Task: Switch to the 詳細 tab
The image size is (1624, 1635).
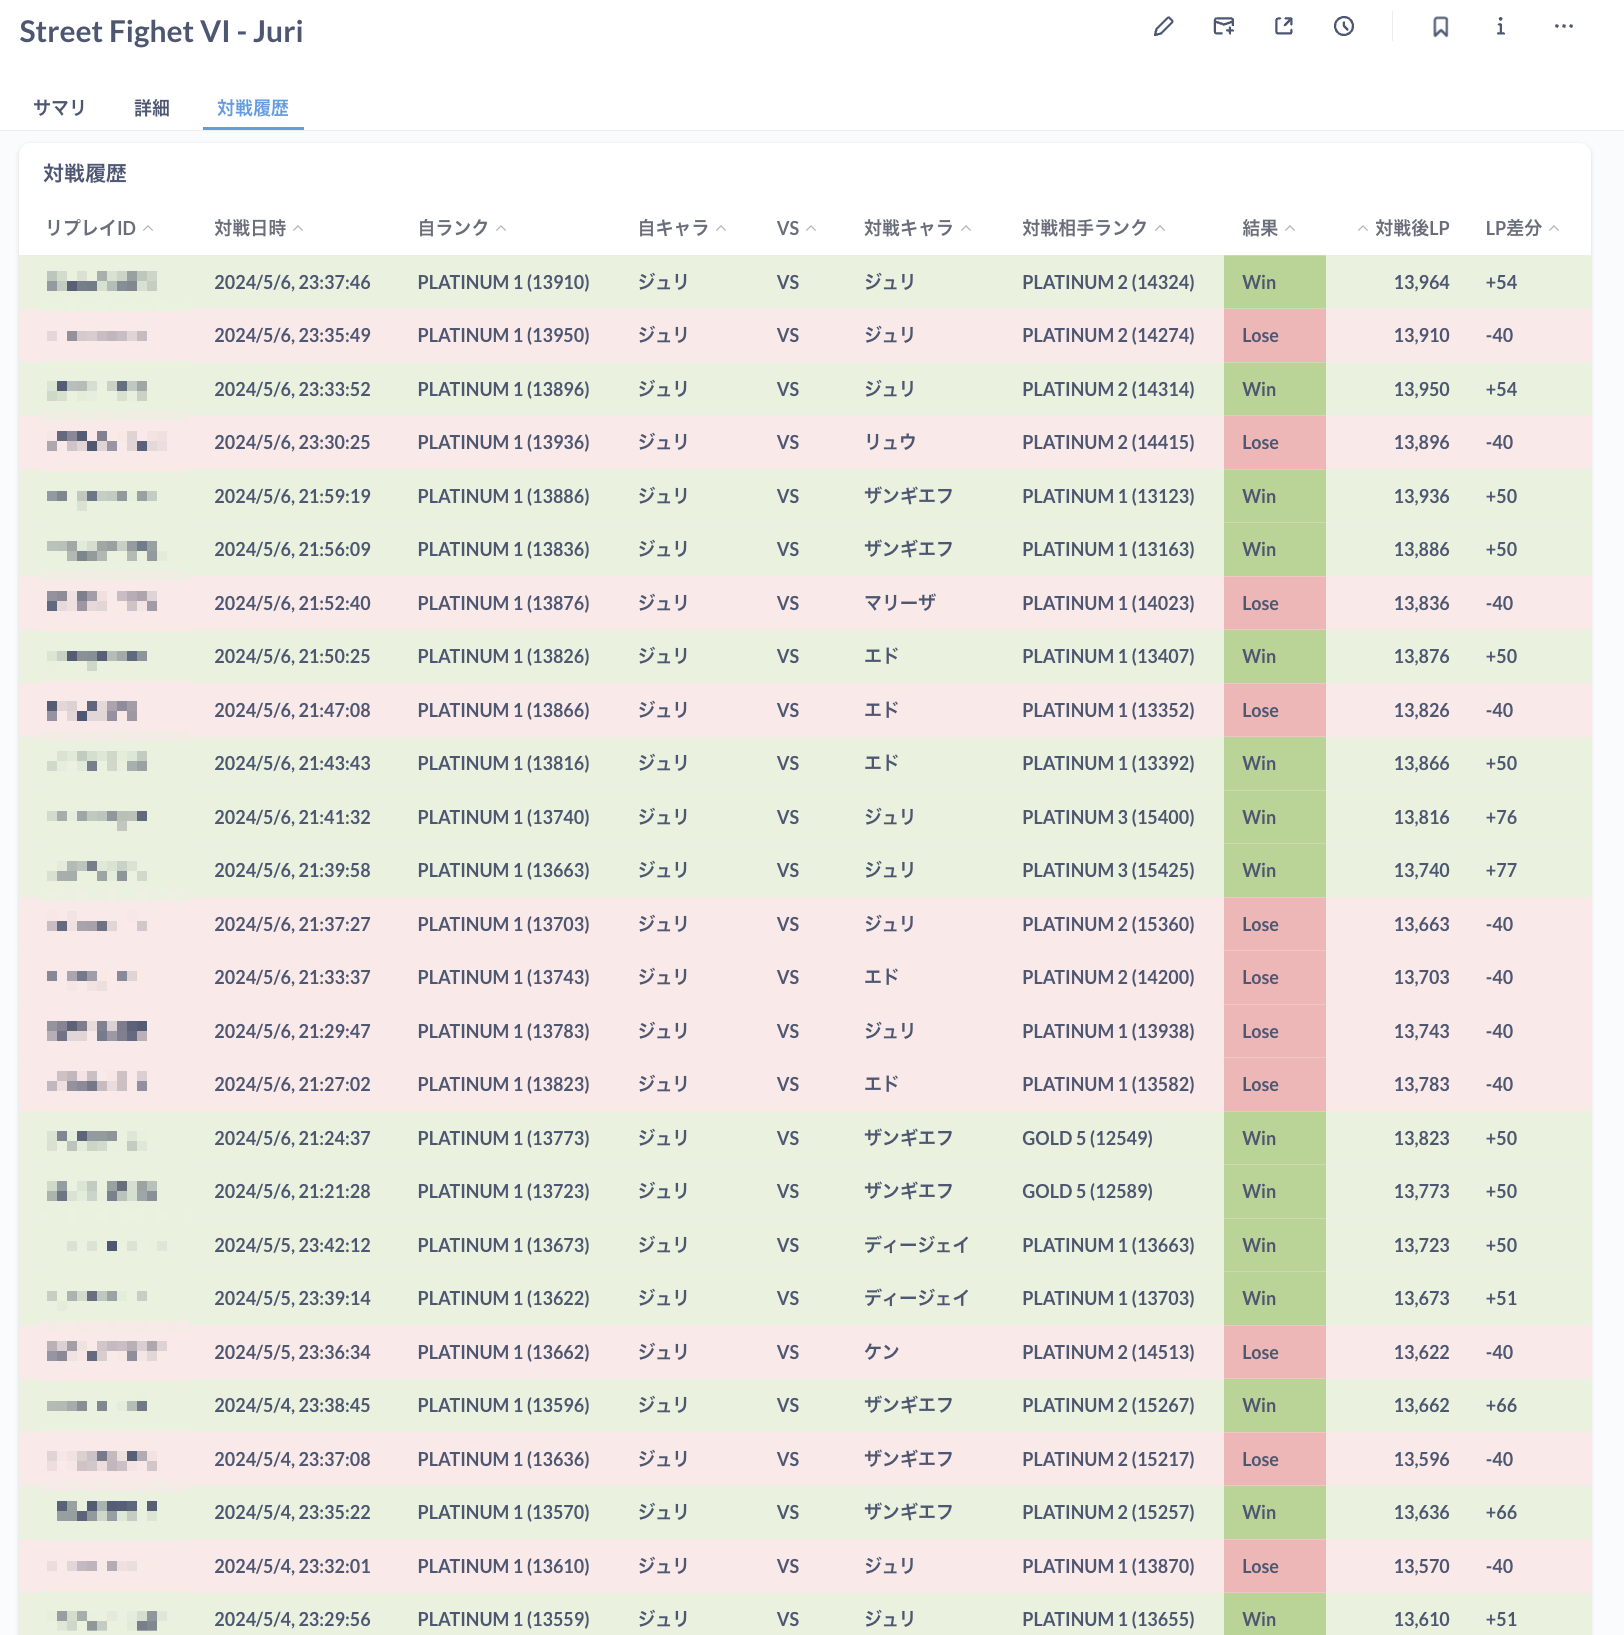Action: 152,108
